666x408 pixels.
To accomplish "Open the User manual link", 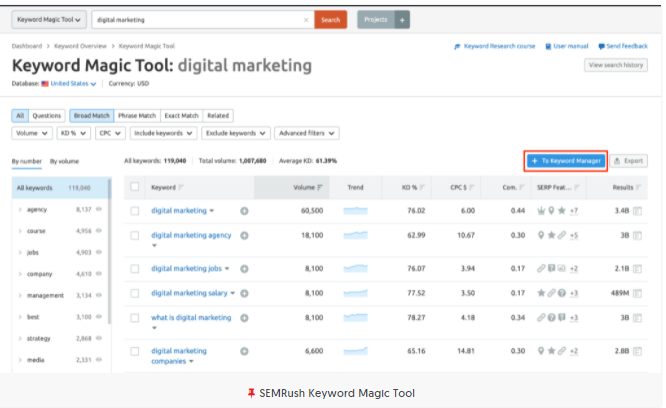I will click(x=567, y=46).
